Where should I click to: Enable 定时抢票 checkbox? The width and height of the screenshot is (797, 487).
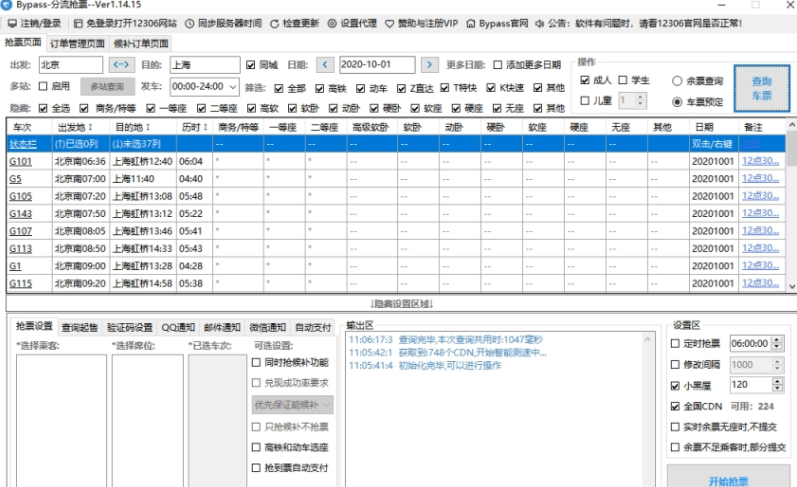tap(676, 344)
